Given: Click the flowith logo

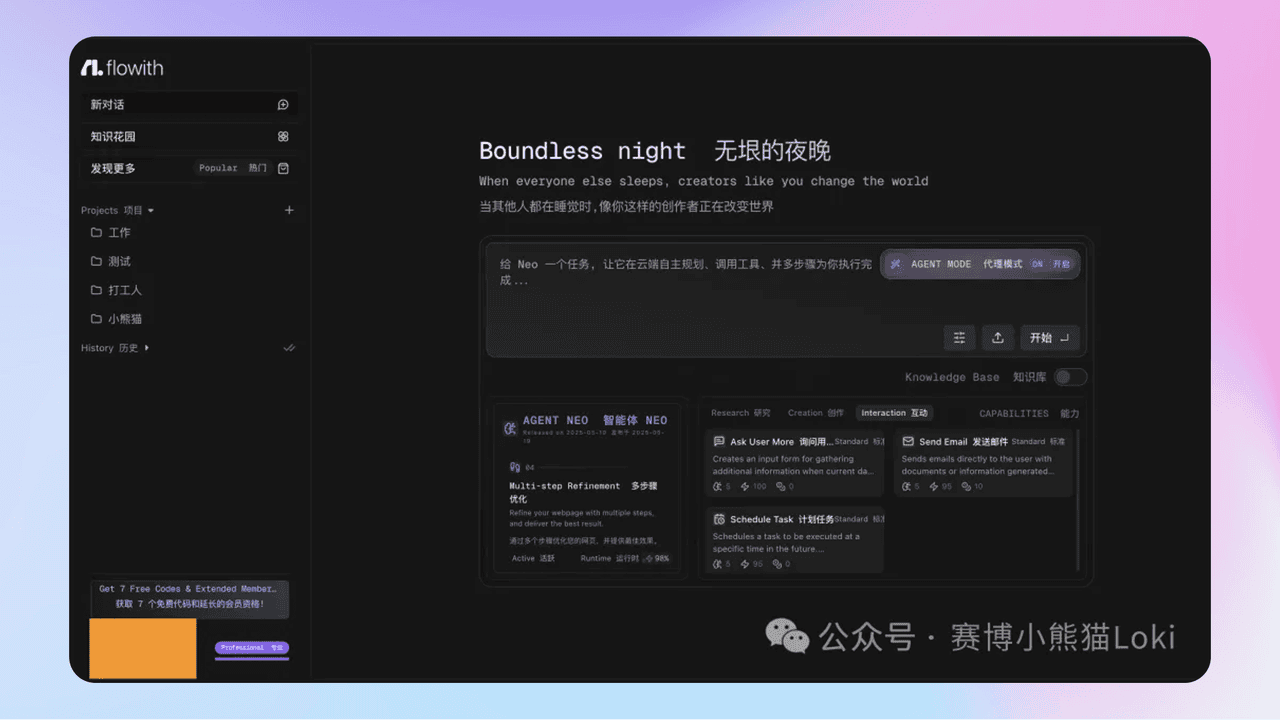Looking at the screenshot, I should point(122,68).
